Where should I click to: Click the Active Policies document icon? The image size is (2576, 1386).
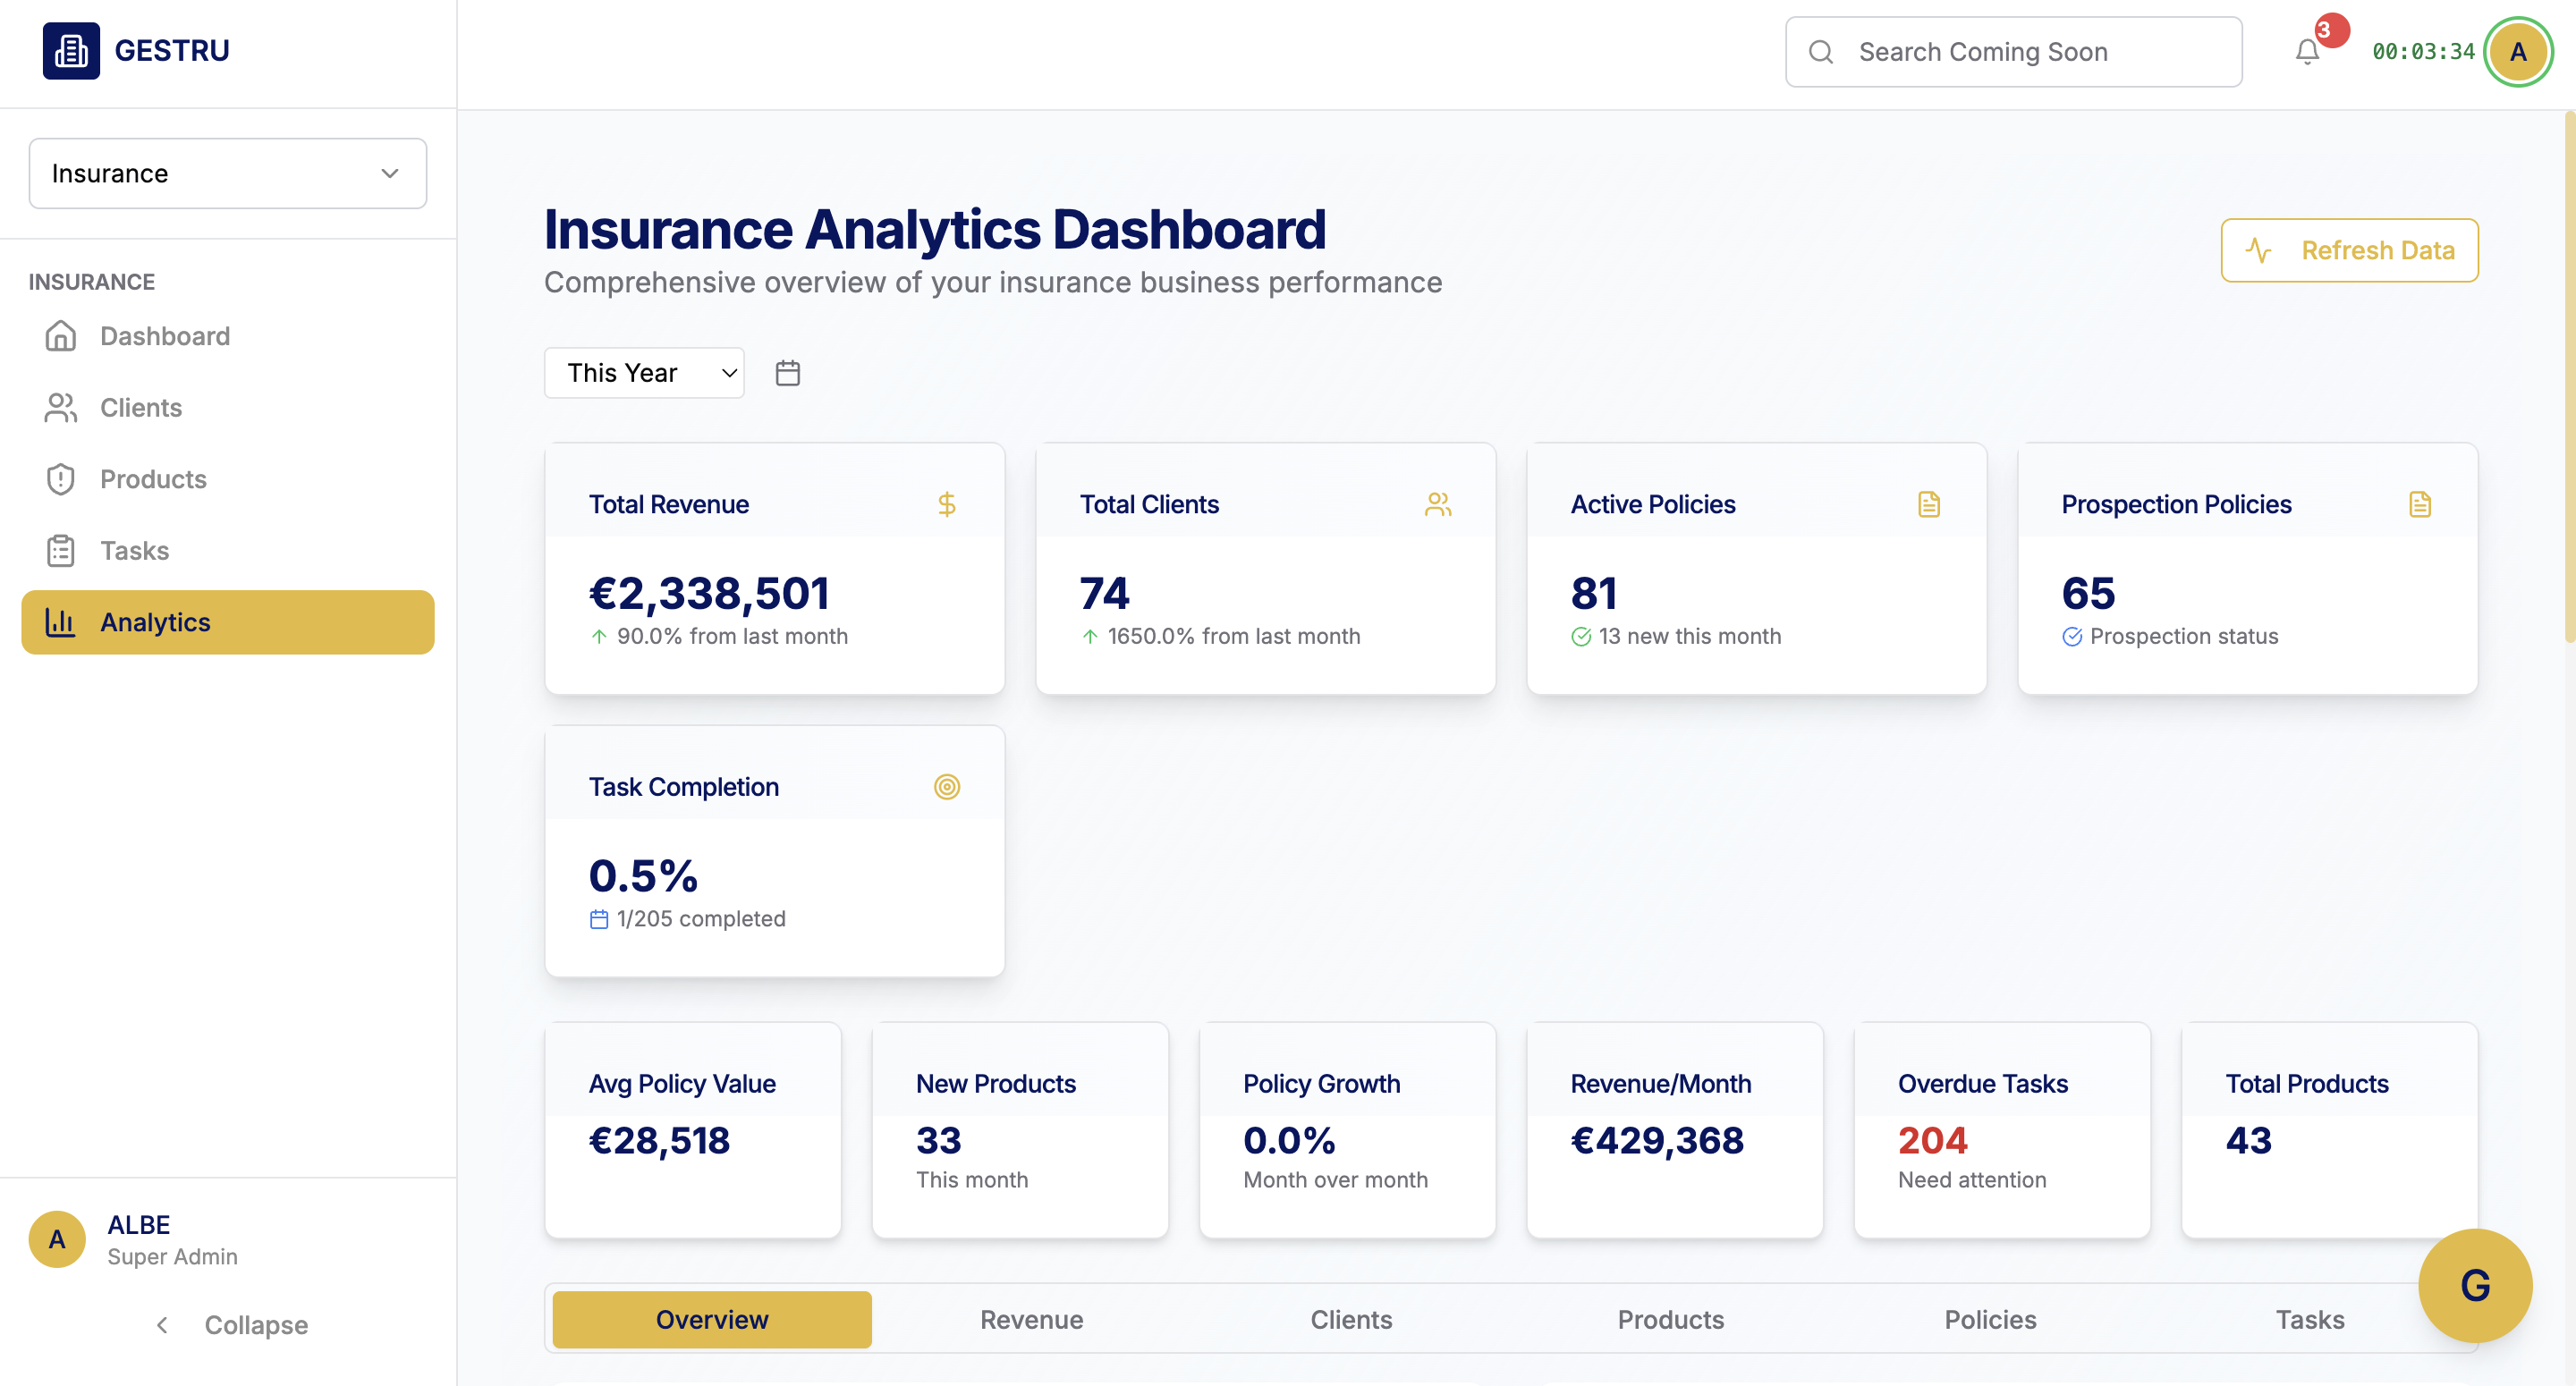pos(1928,504)
